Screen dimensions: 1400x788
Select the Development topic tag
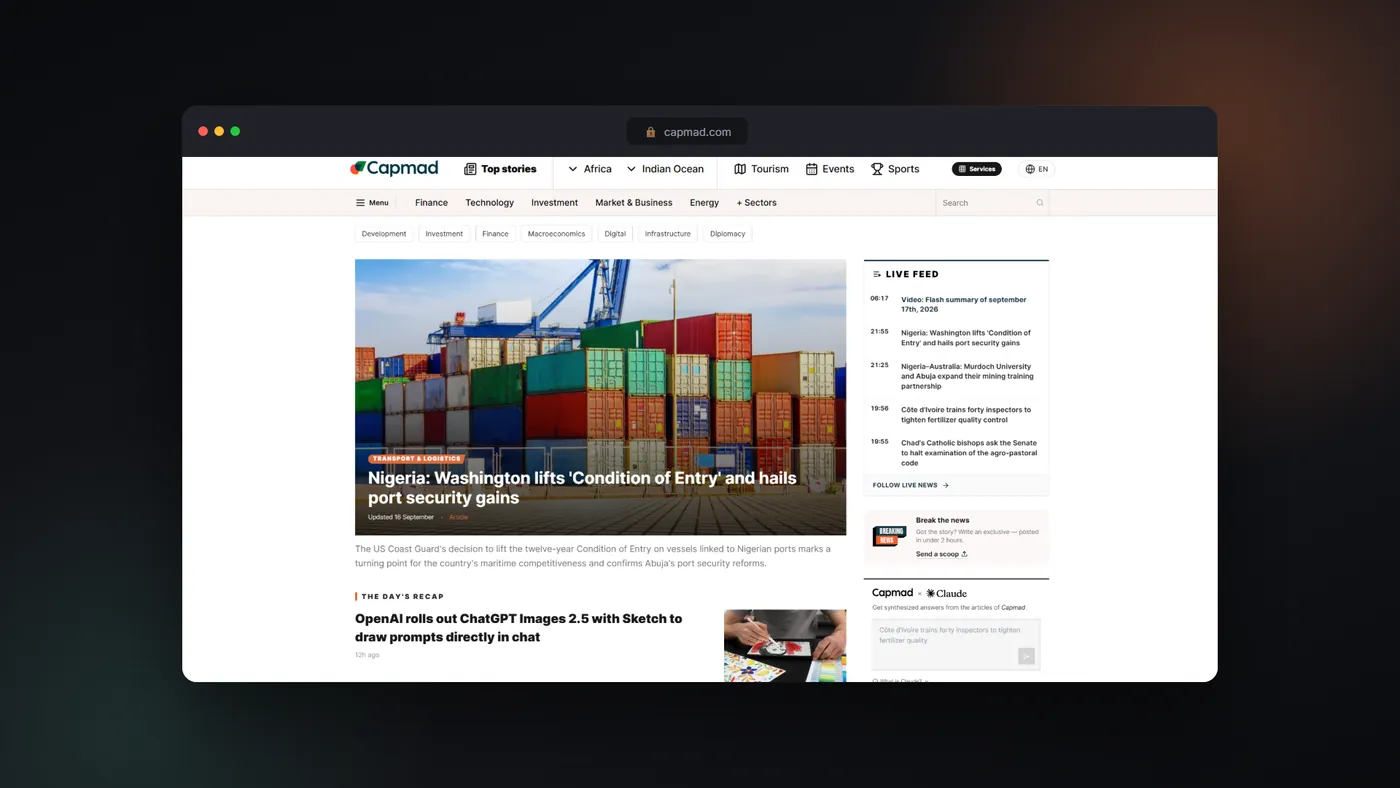coord(384,234)
